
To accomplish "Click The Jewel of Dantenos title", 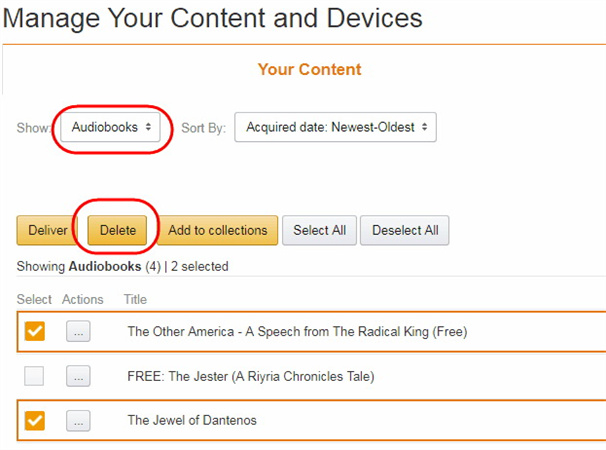I will [x=192, y=420].
